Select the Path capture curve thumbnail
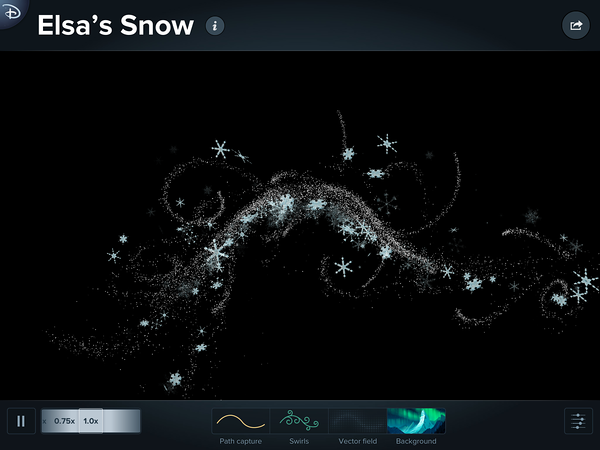Image resolution: width=600 pixels, height=450 pixels. (241, 420)
